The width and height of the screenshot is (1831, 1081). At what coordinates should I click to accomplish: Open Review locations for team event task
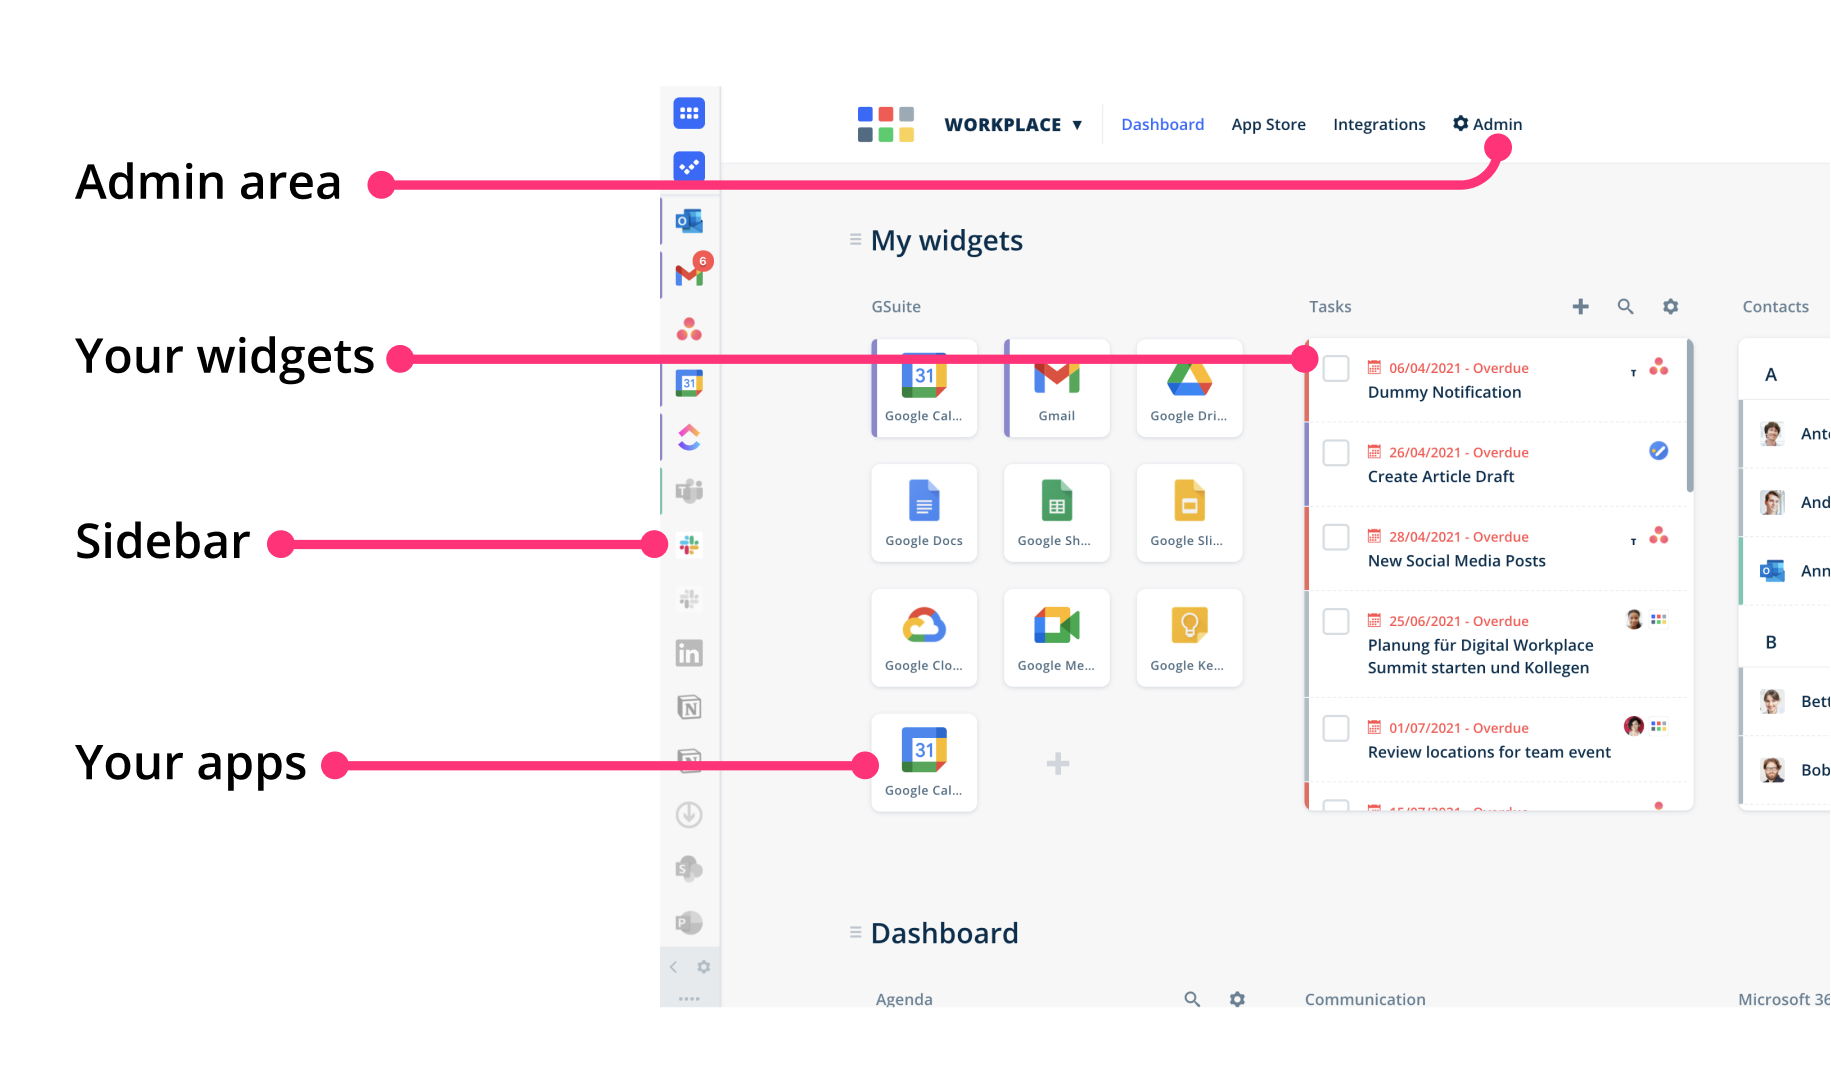(x=1489, y=752)
